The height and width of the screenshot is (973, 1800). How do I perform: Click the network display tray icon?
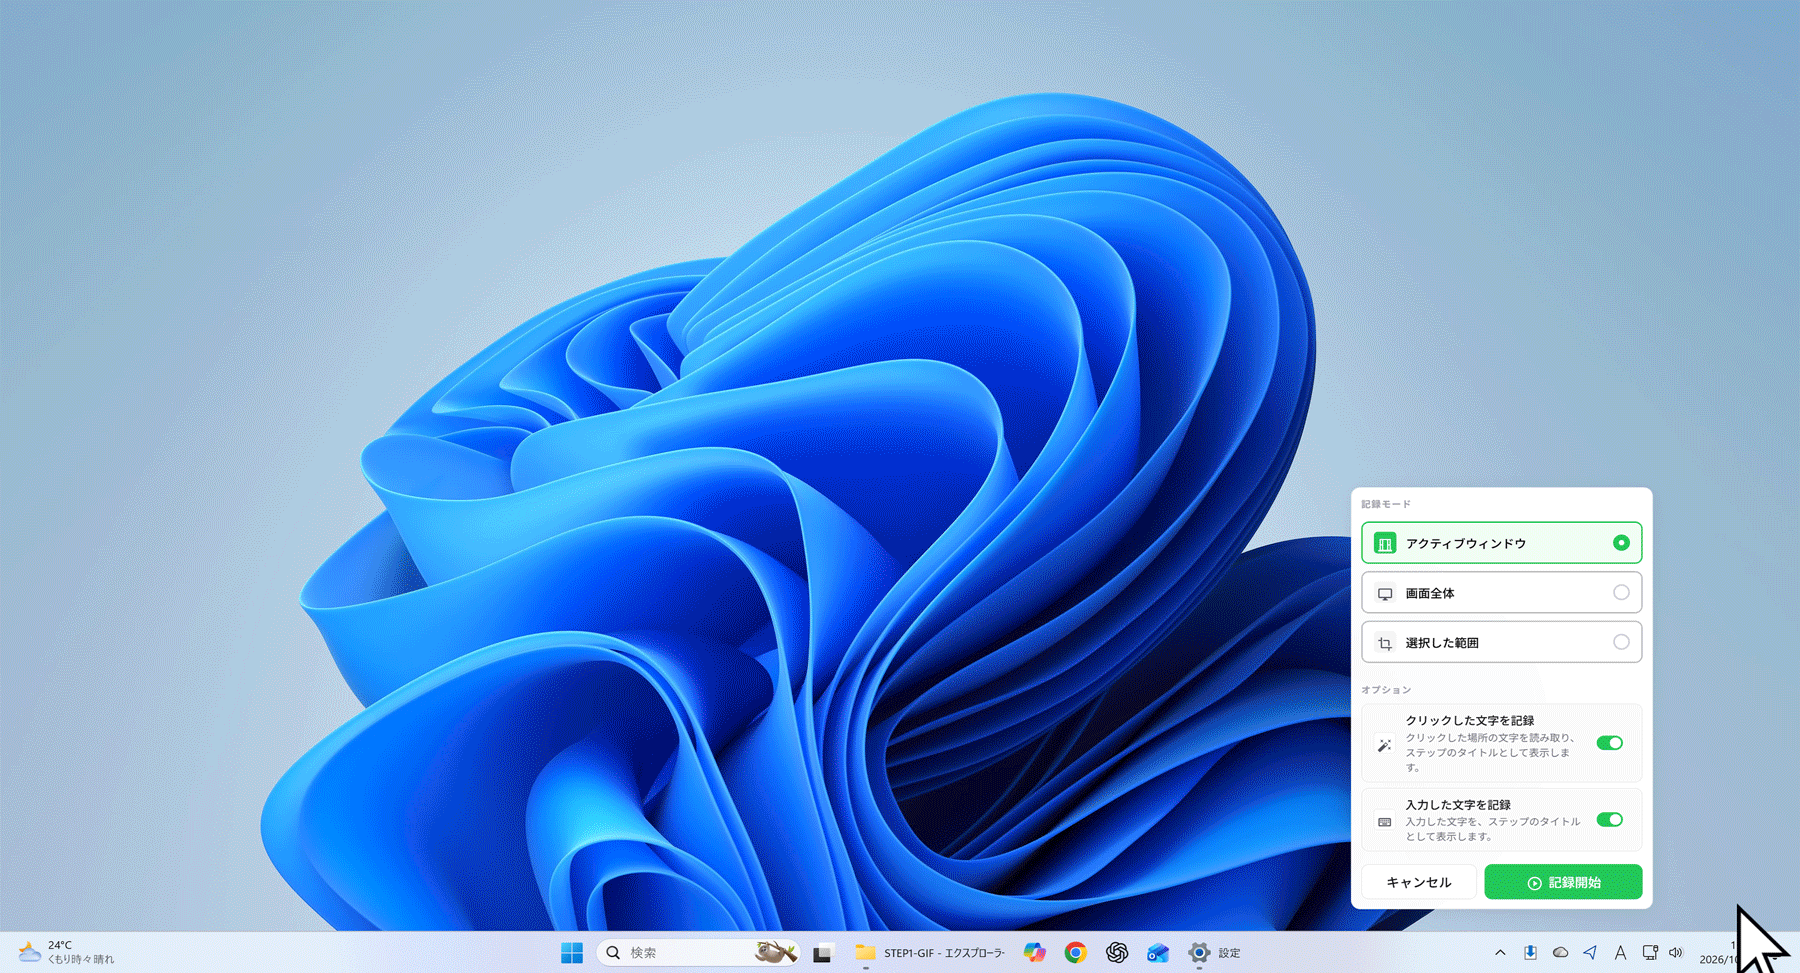(x=1650, y=953)
